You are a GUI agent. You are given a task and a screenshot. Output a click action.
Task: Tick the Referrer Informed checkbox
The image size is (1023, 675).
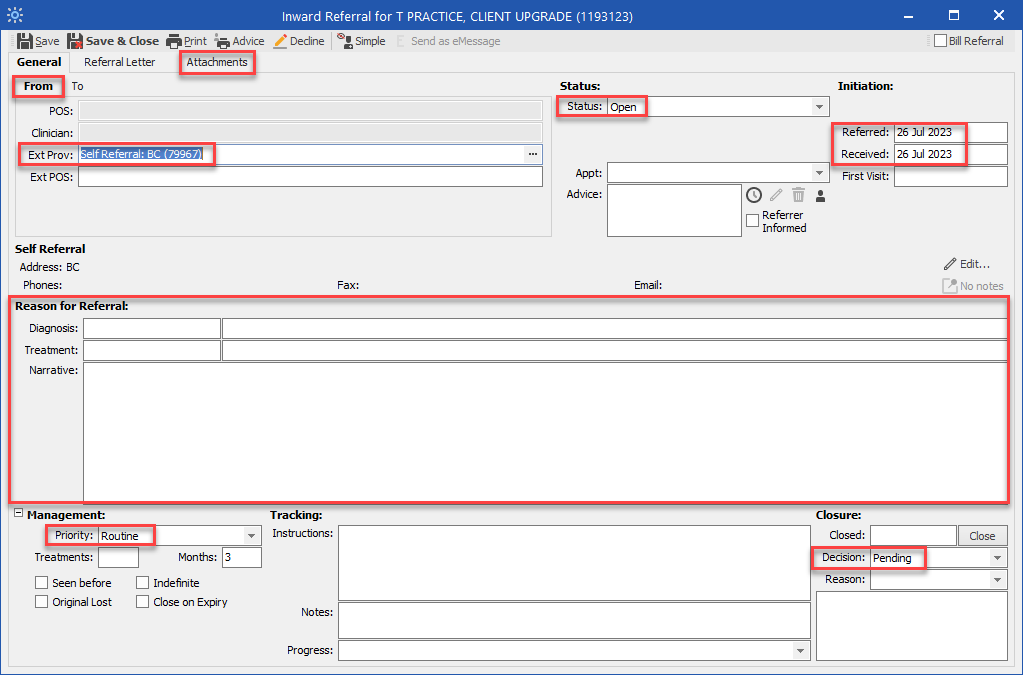(753, 221)
